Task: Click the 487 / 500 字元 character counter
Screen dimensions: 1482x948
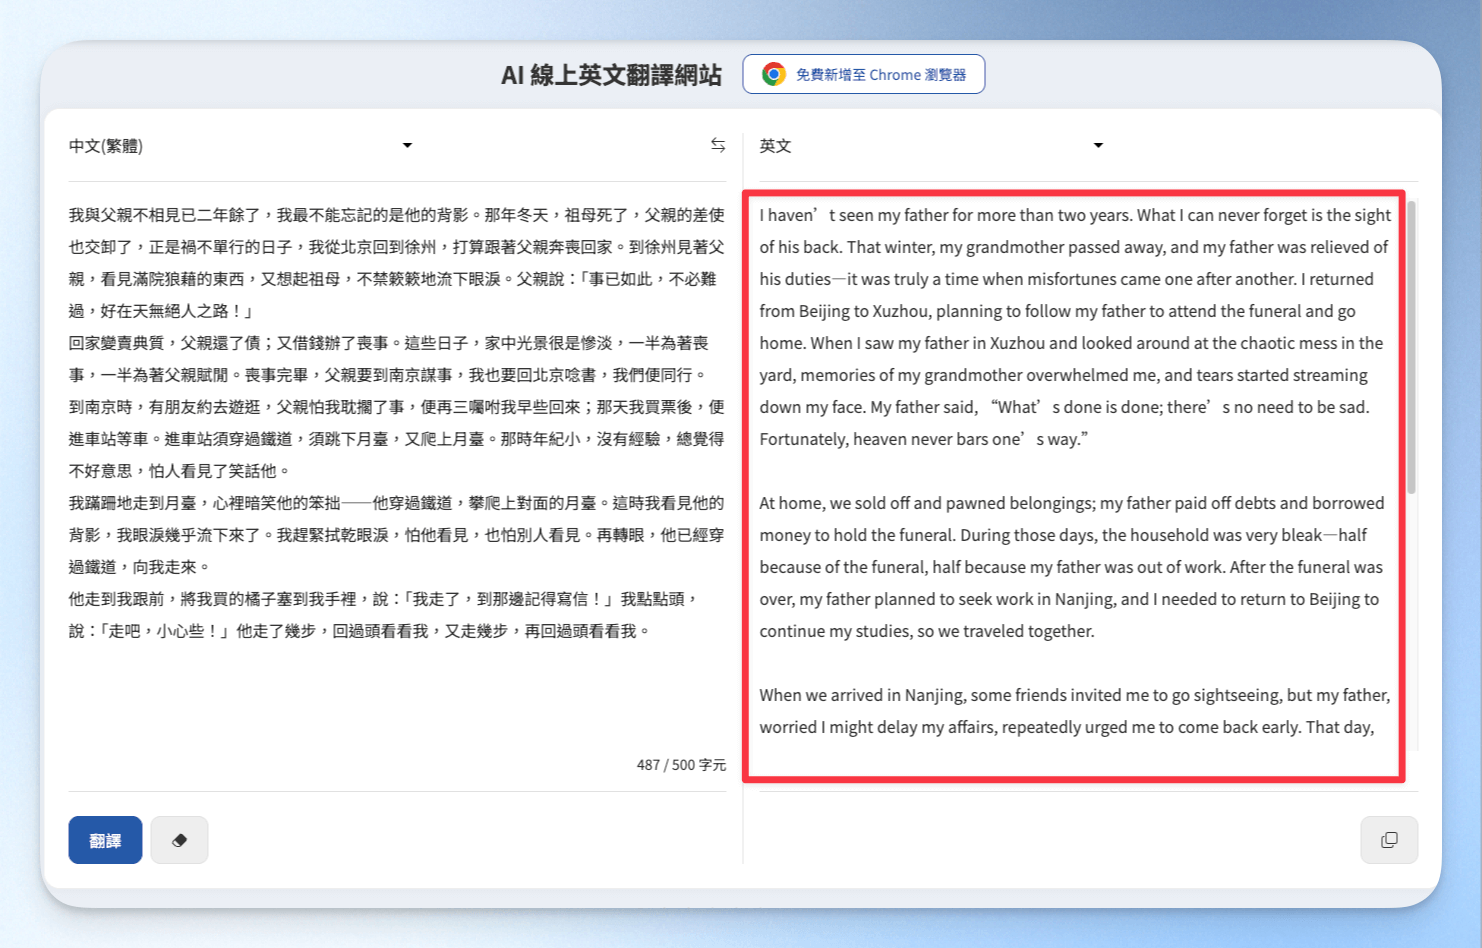Action: click(x=681, y=765)
